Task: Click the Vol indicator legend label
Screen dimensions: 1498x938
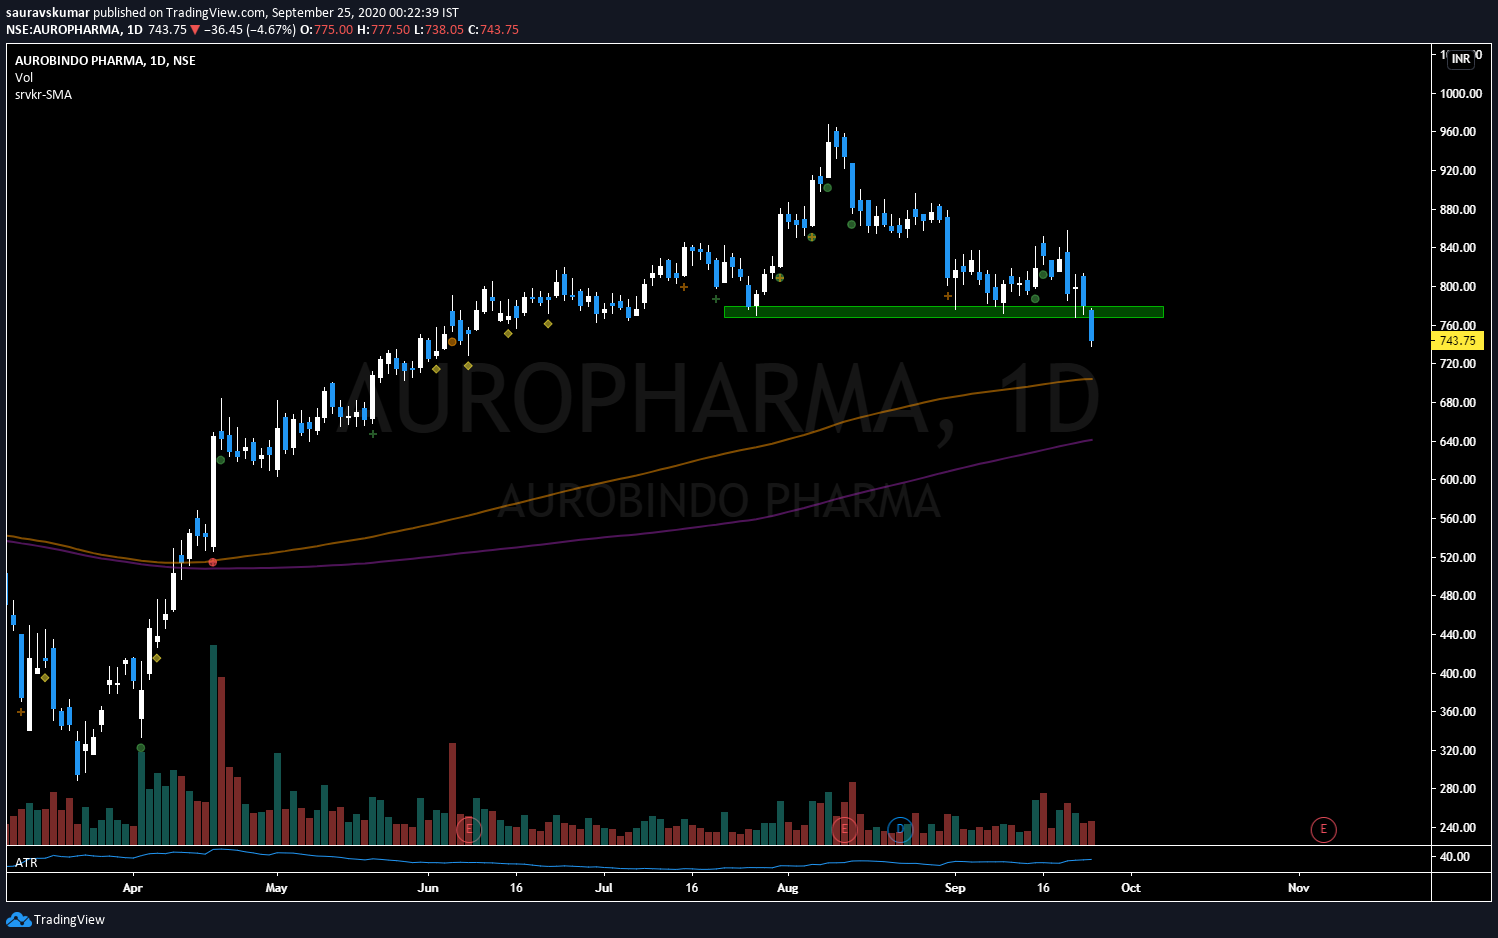Action: [x=24, y=77]
